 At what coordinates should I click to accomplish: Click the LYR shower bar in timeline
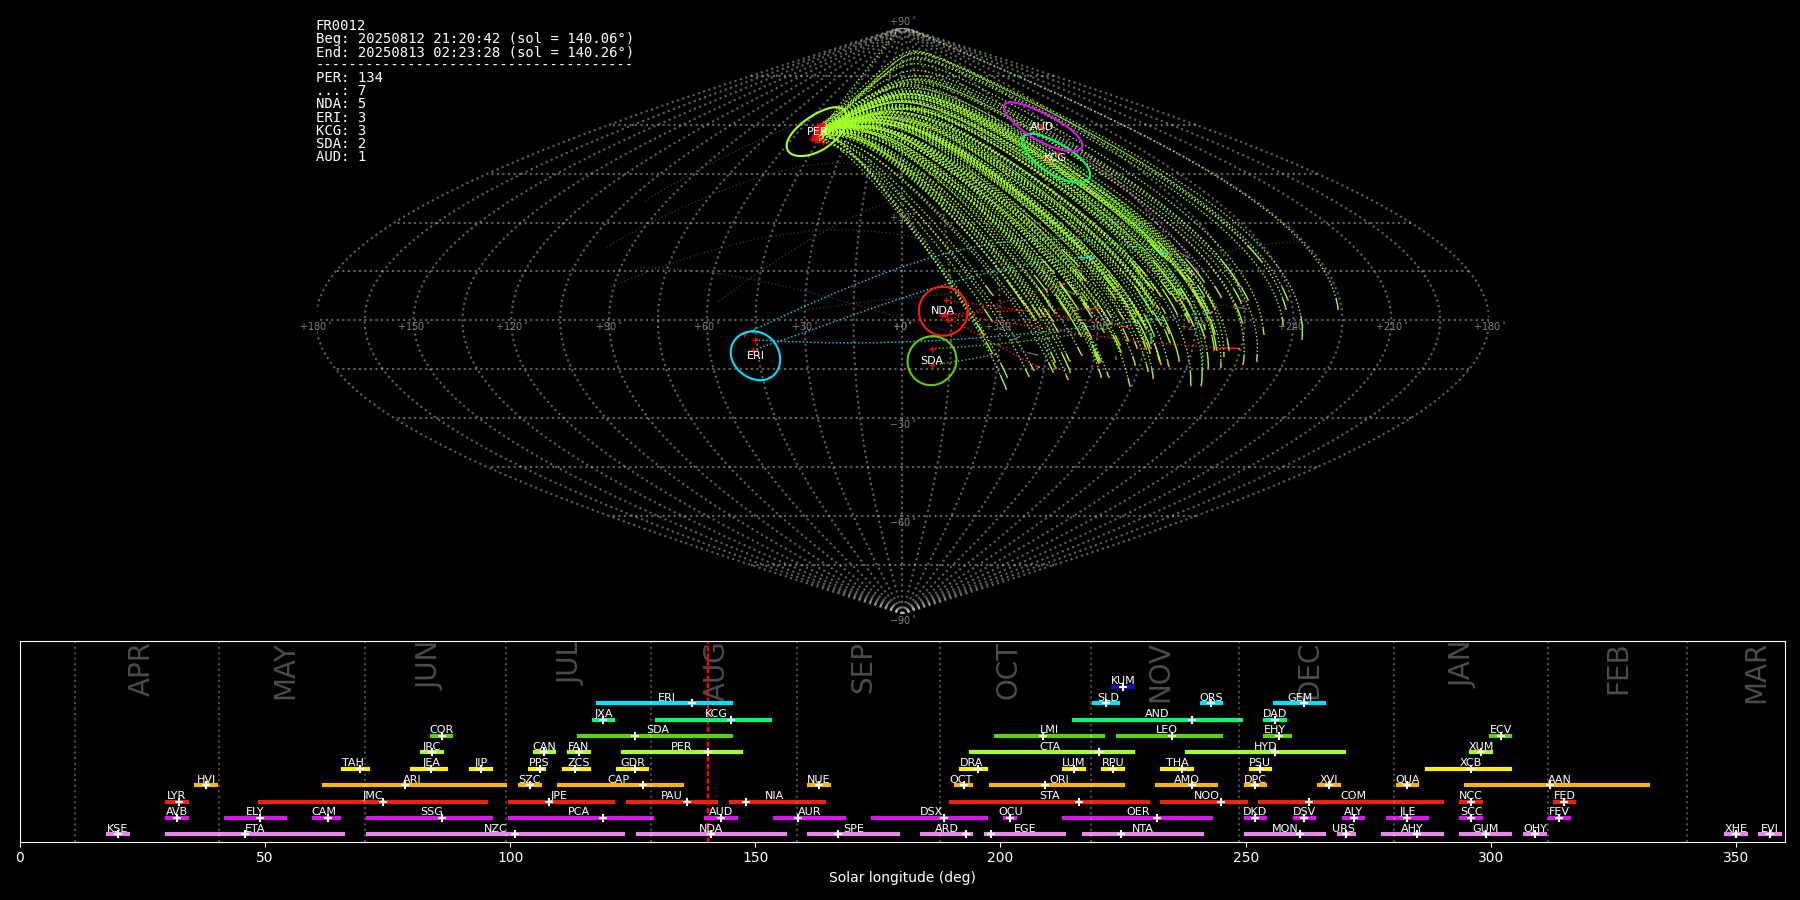177,801
